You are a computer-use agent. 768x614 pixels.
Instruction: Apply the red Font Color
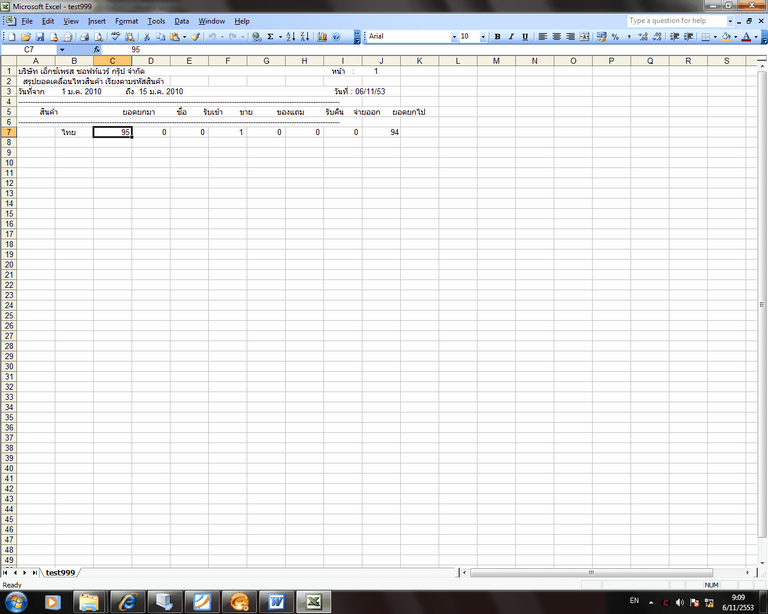pos(746,37)
